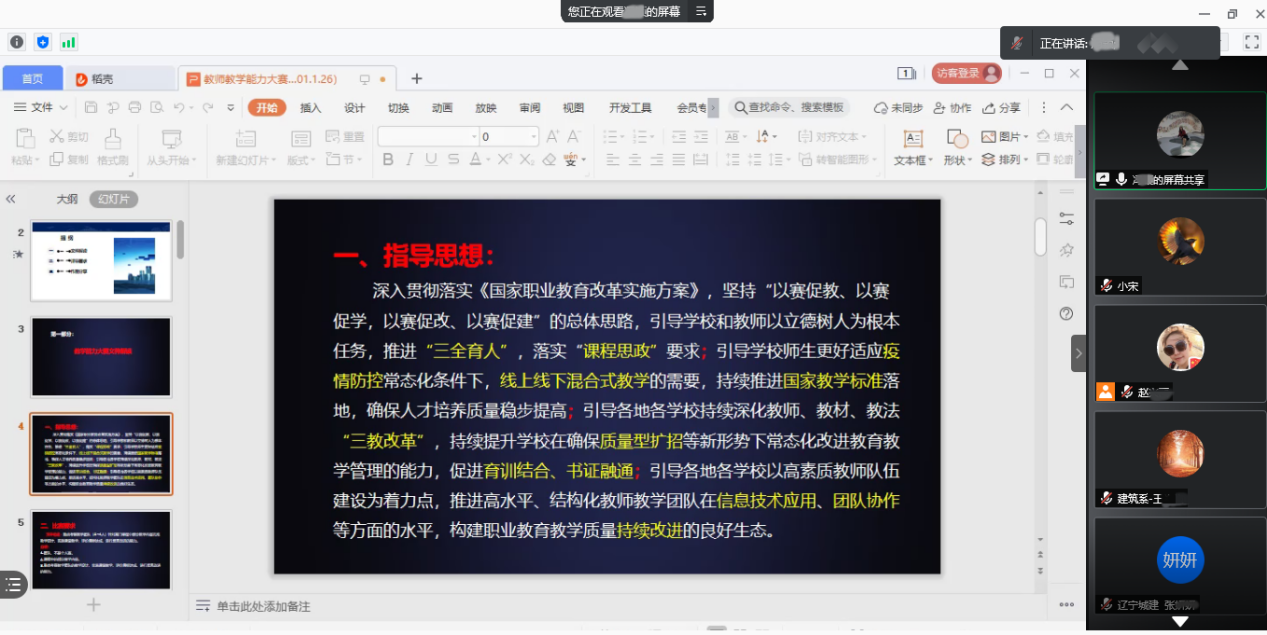Select the 幻灯片 slides view toggle
The height and width of the screenshot is (635, 1267).
point(113,199)
